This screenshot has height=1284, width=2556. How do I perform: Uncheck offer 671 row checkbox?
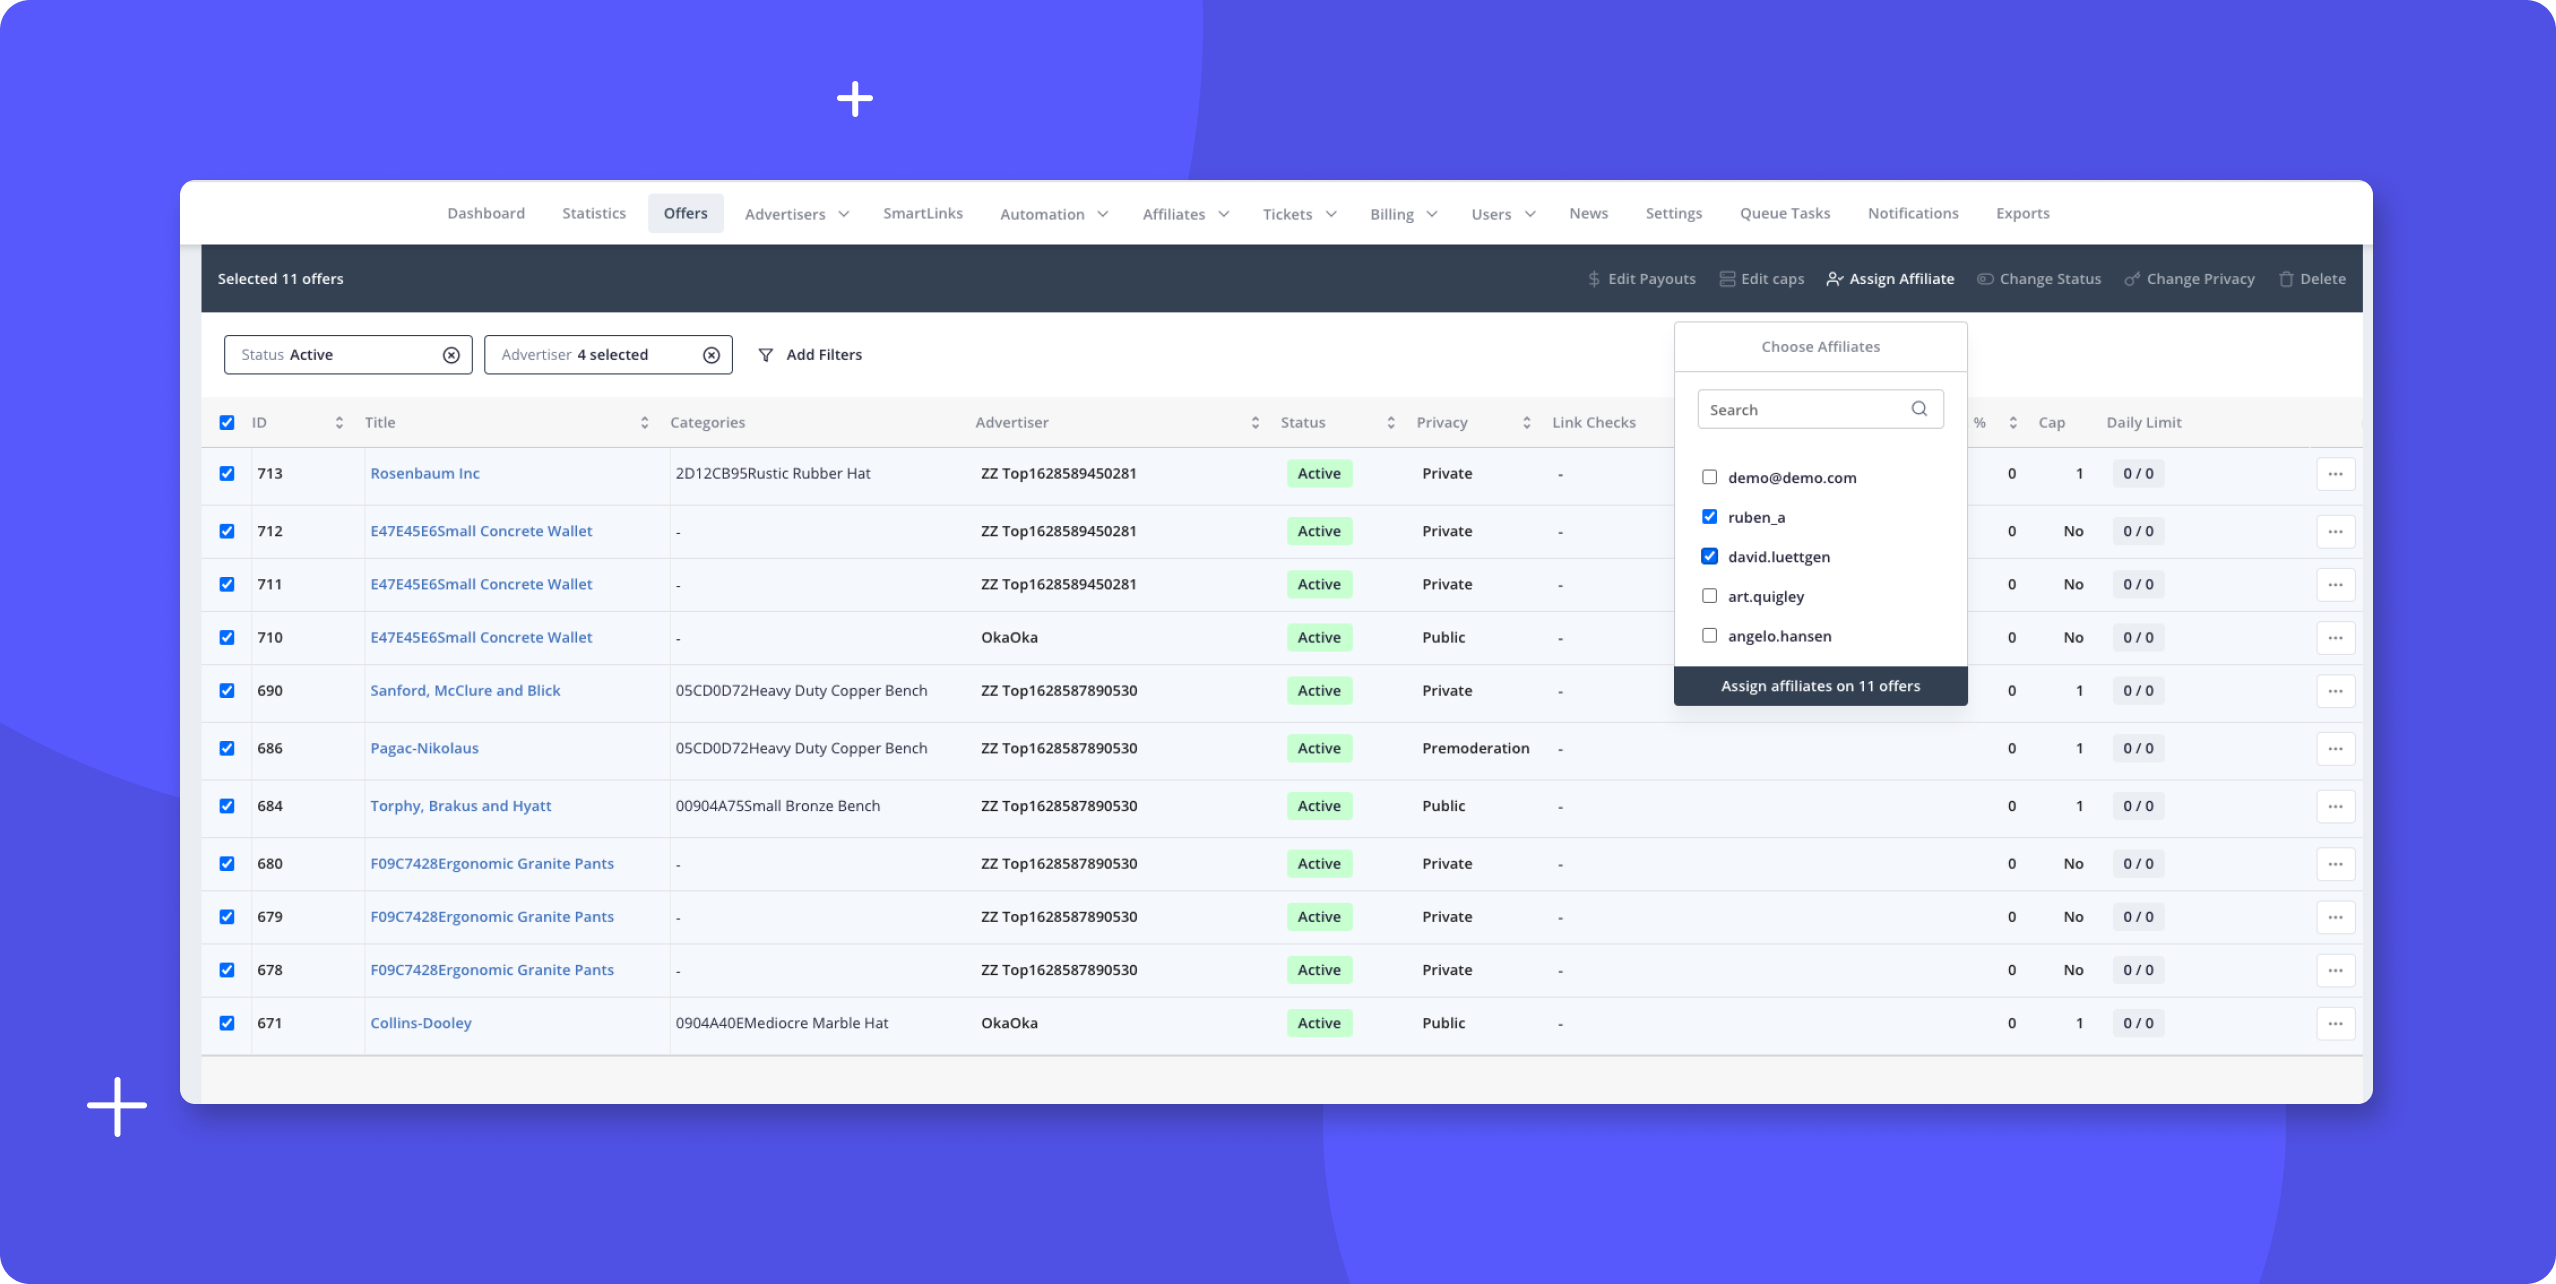(x=227, y=1023)
